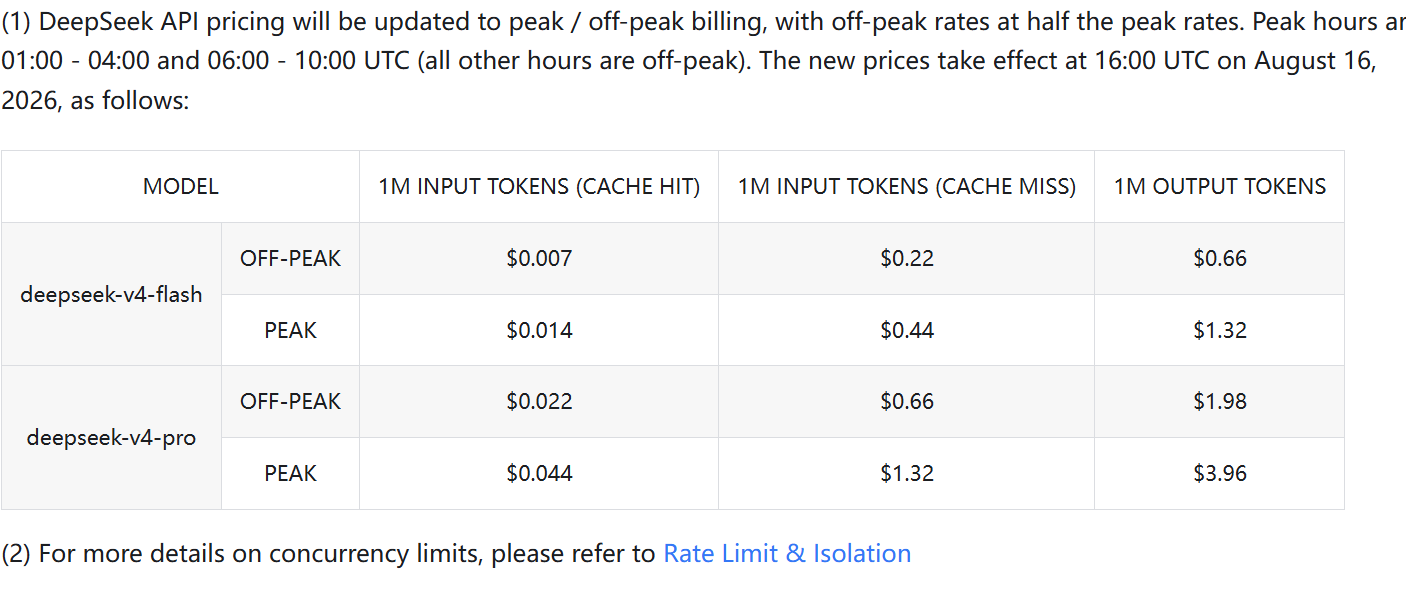
Task: Open the Rate Limit & Isolation link
Action: point(787,553)
